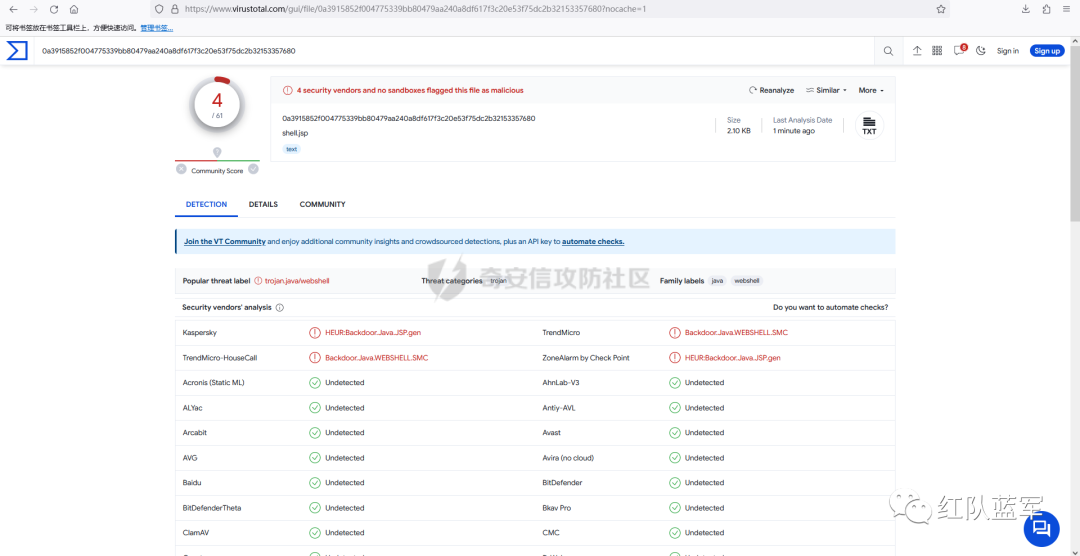Click info icon beside Security vendors' analysis

280,308
